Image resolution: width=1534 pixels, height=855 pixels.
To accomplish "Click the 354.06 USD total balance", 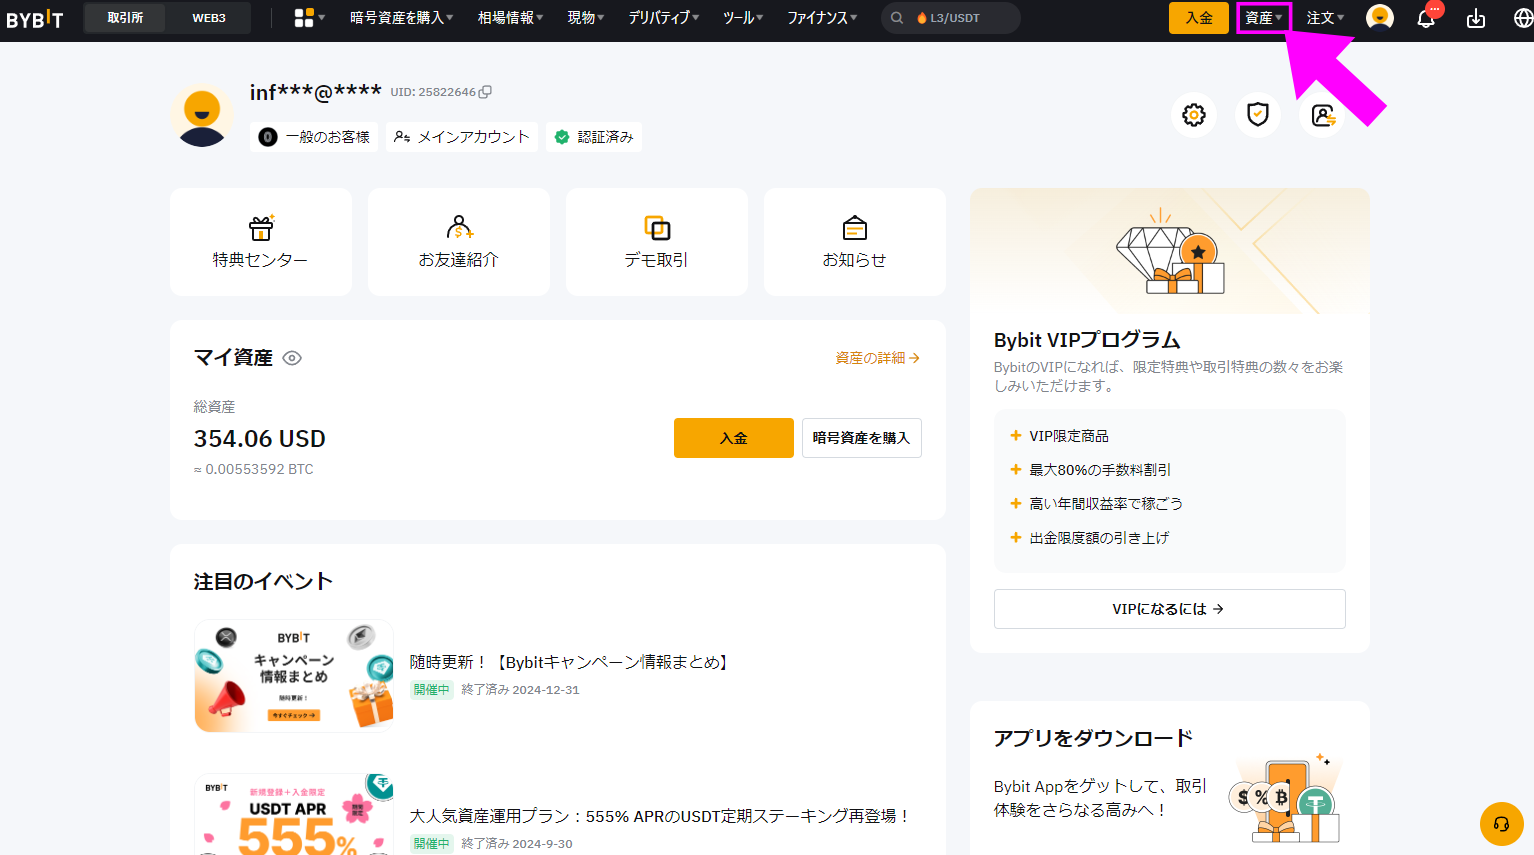I will [260, 439].
